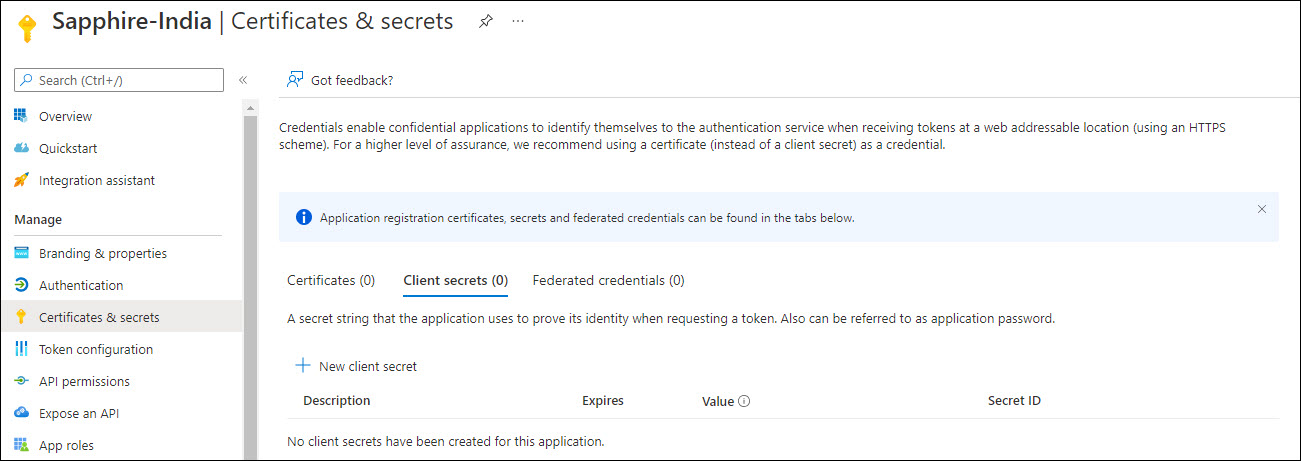Click the Quickstart cloud icon
1301x461 pixels.
tap(21, 148)
